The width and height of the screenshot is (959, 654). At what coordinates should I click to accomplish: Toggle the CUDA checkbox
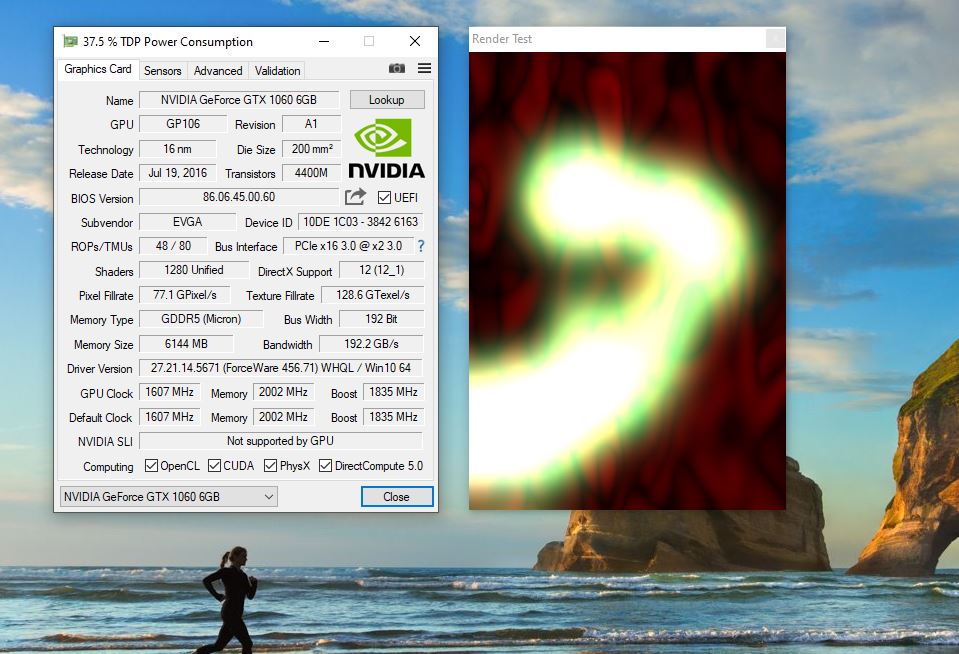coord(214,466)
